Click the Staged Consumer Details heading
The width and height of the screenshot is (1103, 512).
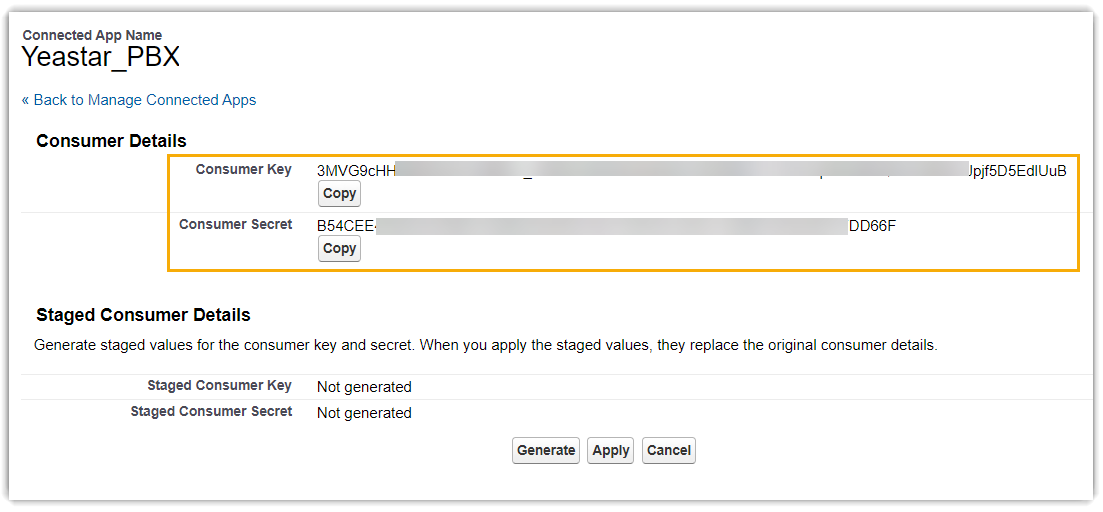(x=143, y=315)
